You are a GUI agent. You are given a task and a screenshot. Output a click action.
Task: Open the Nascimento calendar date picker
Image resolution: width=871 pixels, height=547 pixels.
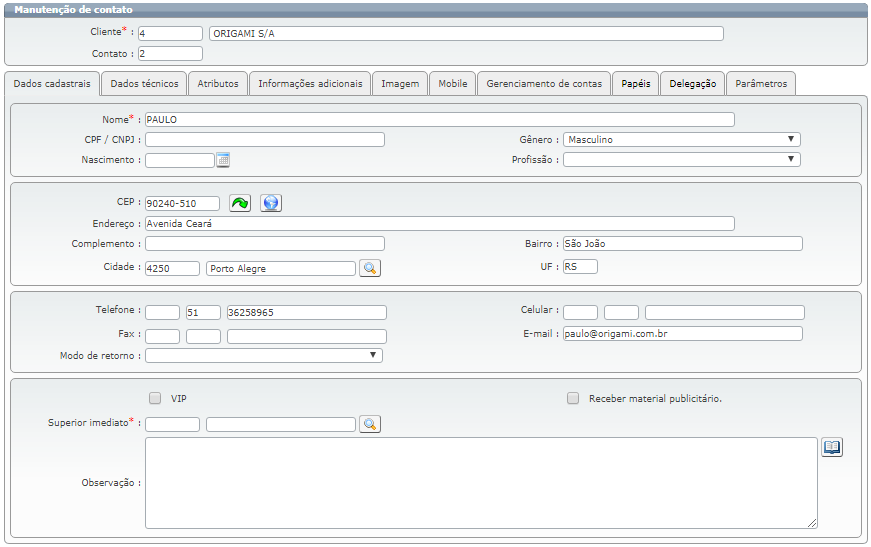pyautogui.click(x=224, y=160)
